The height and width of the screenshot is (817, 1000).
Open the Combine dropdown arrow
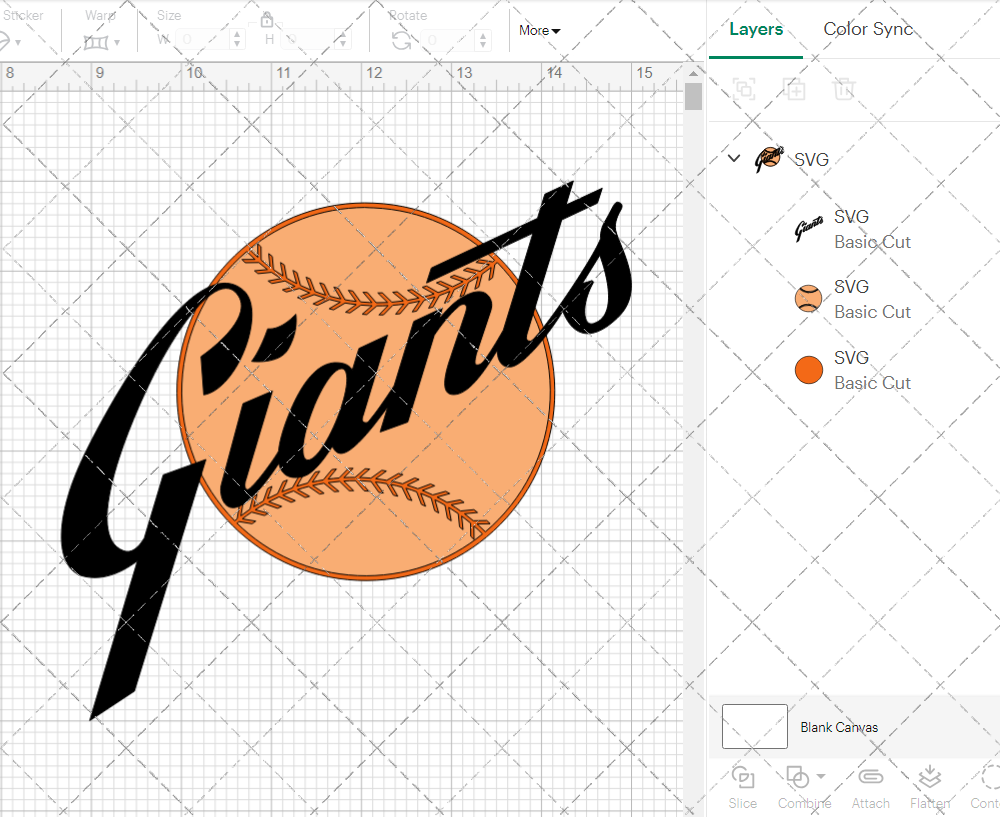[821, 776]
